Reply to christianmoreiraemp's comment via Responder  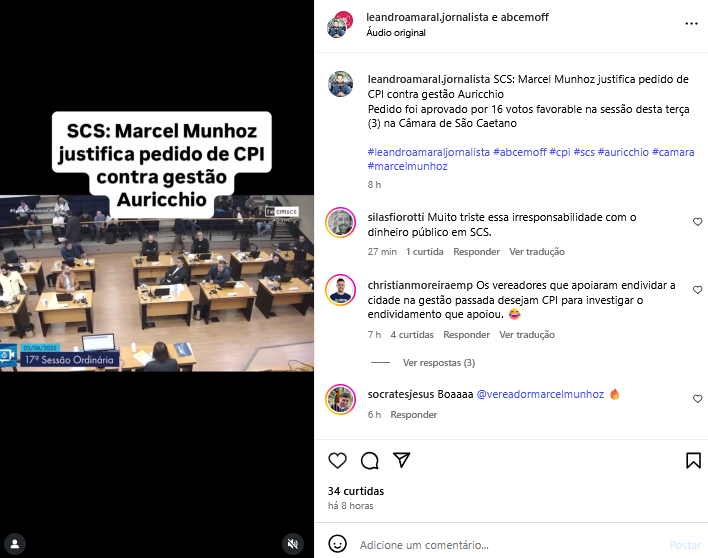point(466,335)
